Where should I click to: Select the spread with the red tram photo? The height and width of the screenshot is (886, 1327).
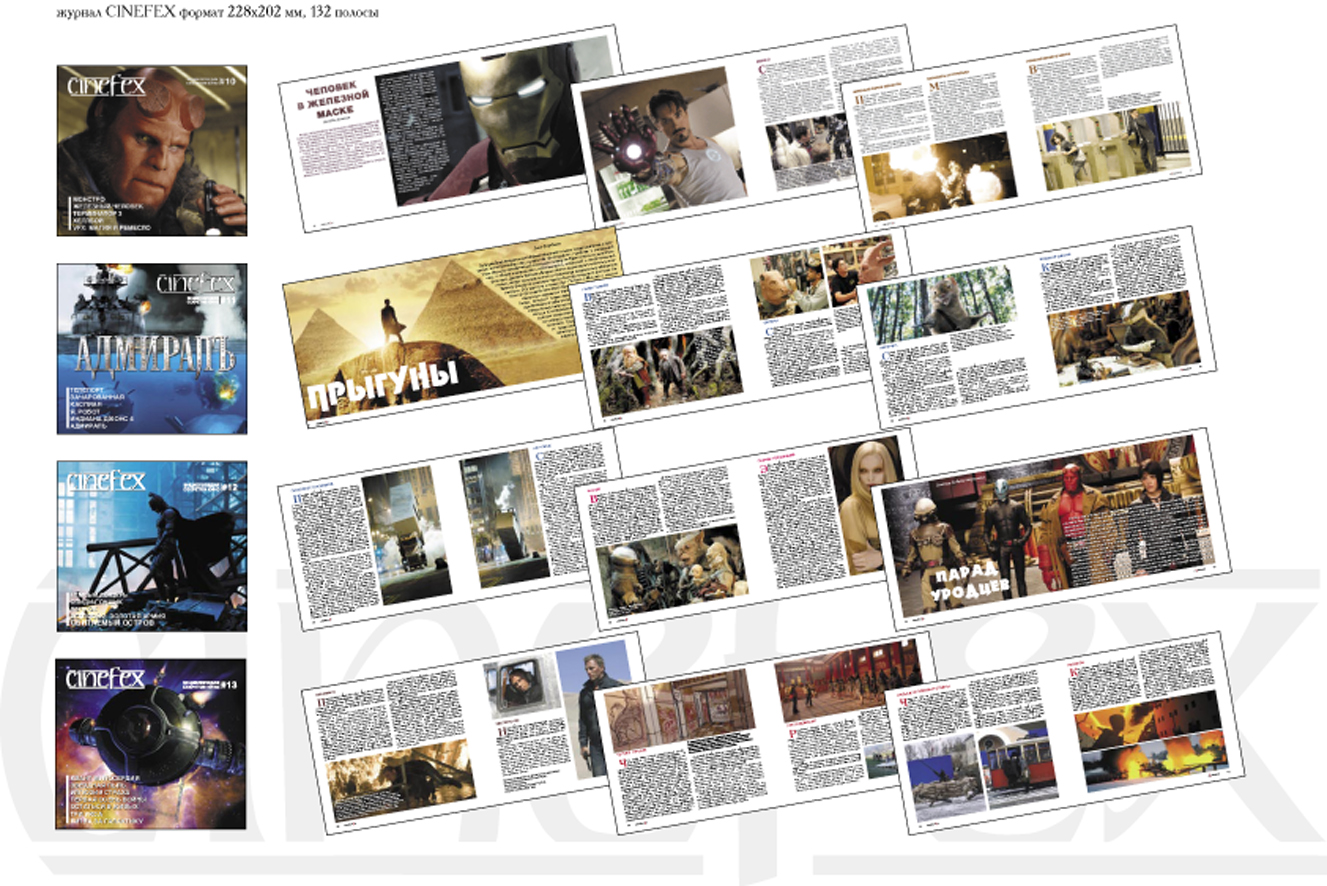[1065, 733]
